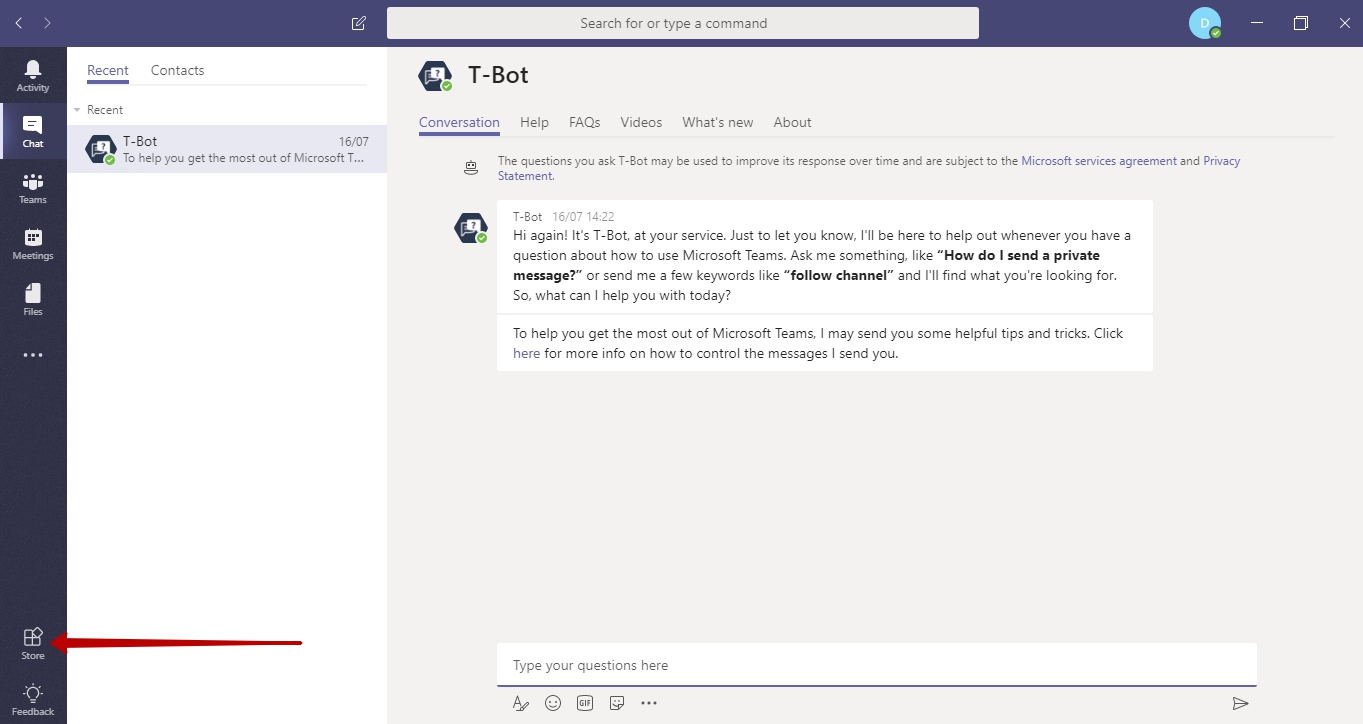Open the What's new tab
This screenshot has width=1363, height=724.
click(718, 122)
